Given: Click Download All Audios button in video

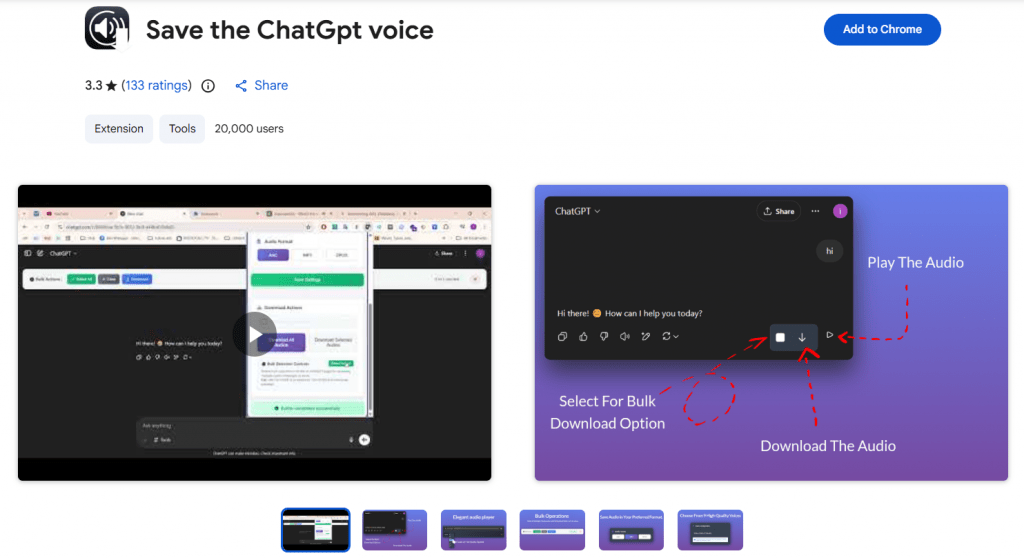Looking at the screenshot, I should pyautogui.click(x=281, y=342).
